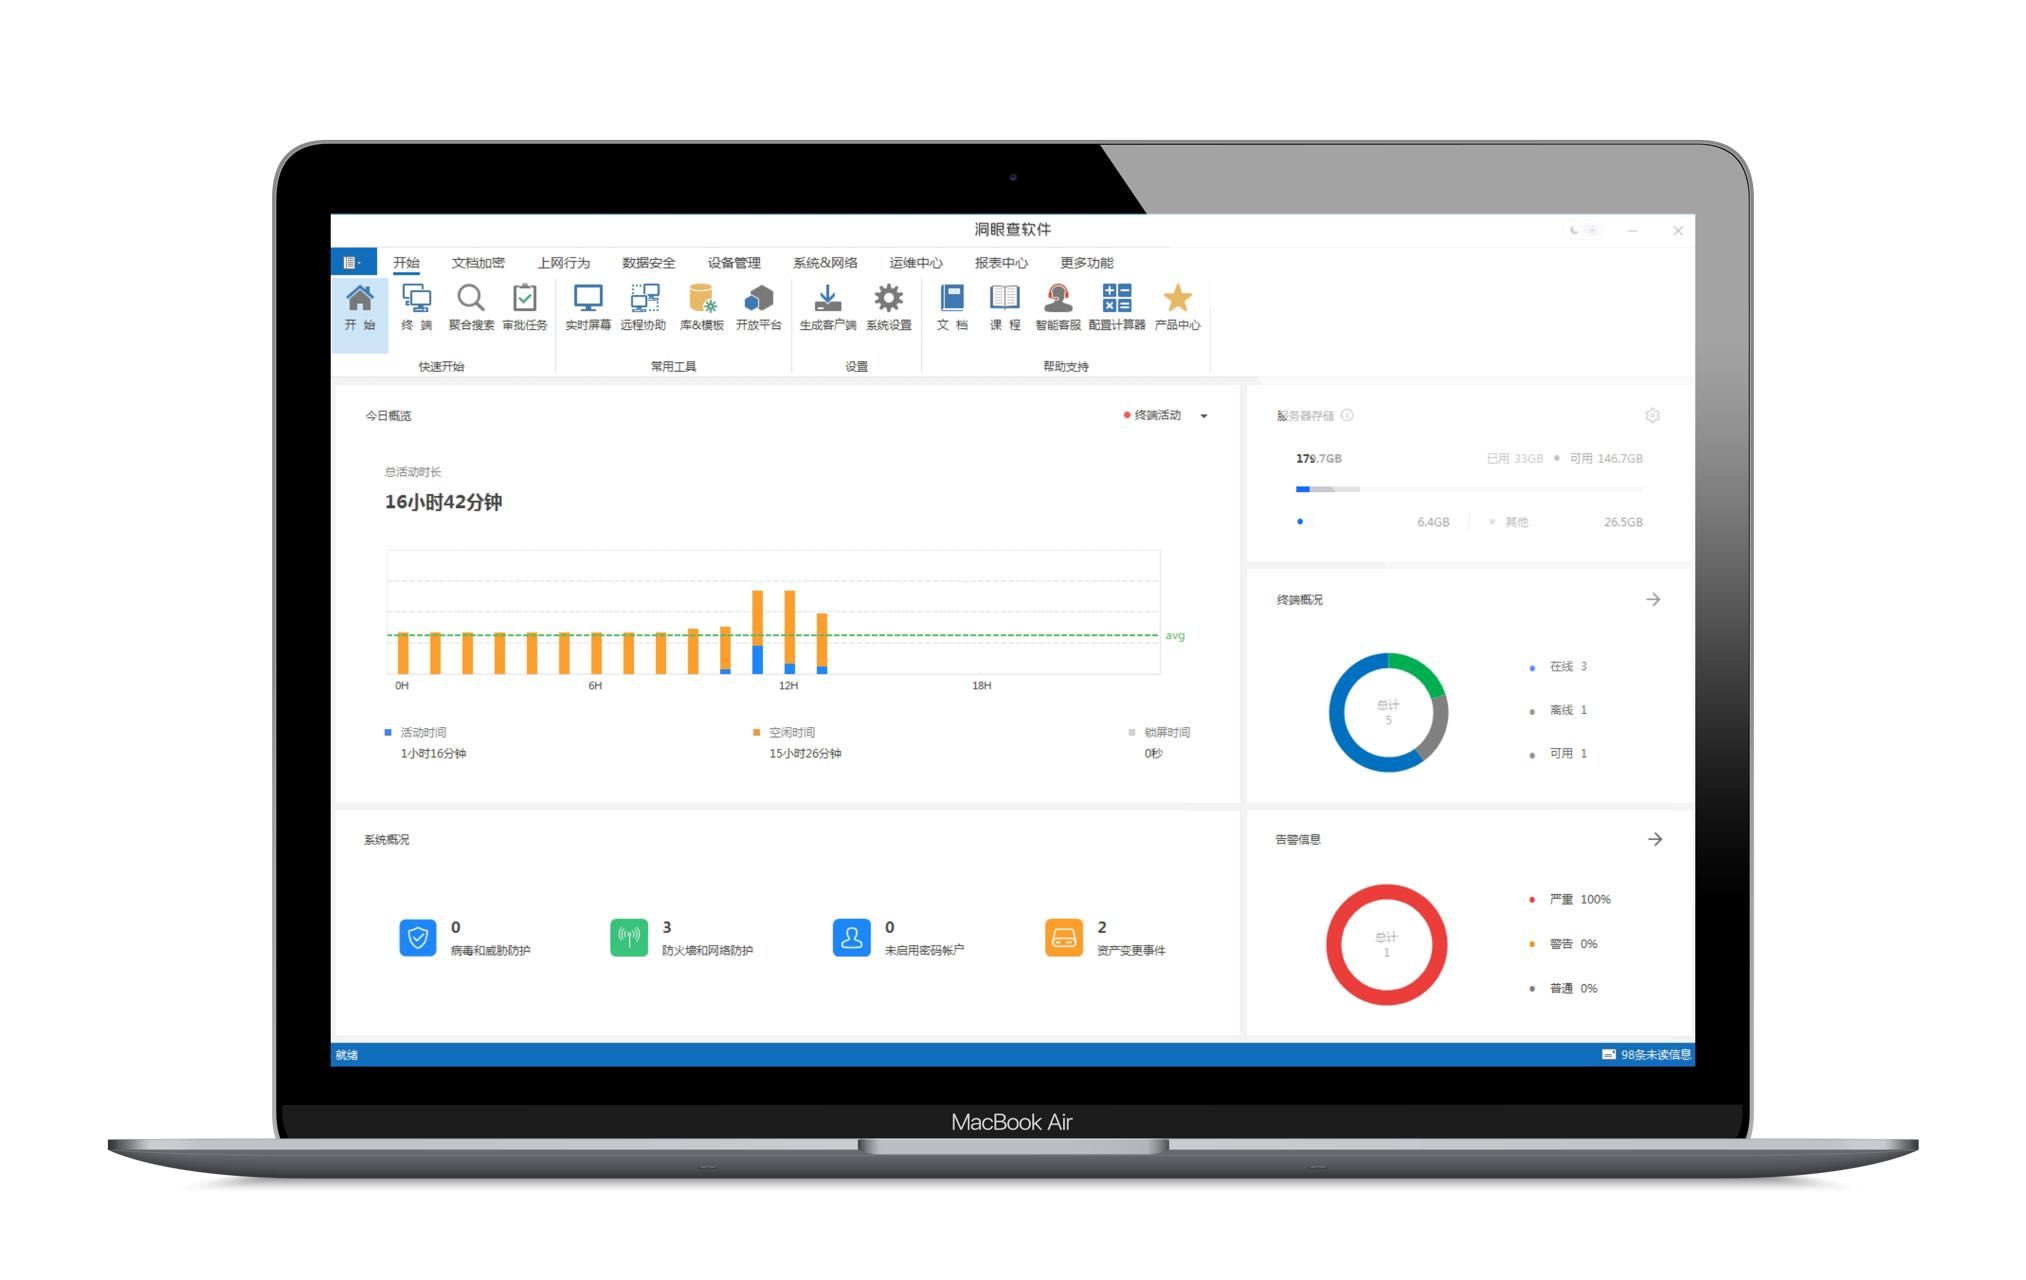Expand the 终端概况 (terminal overview) arrow

[x=1656, y=597]
